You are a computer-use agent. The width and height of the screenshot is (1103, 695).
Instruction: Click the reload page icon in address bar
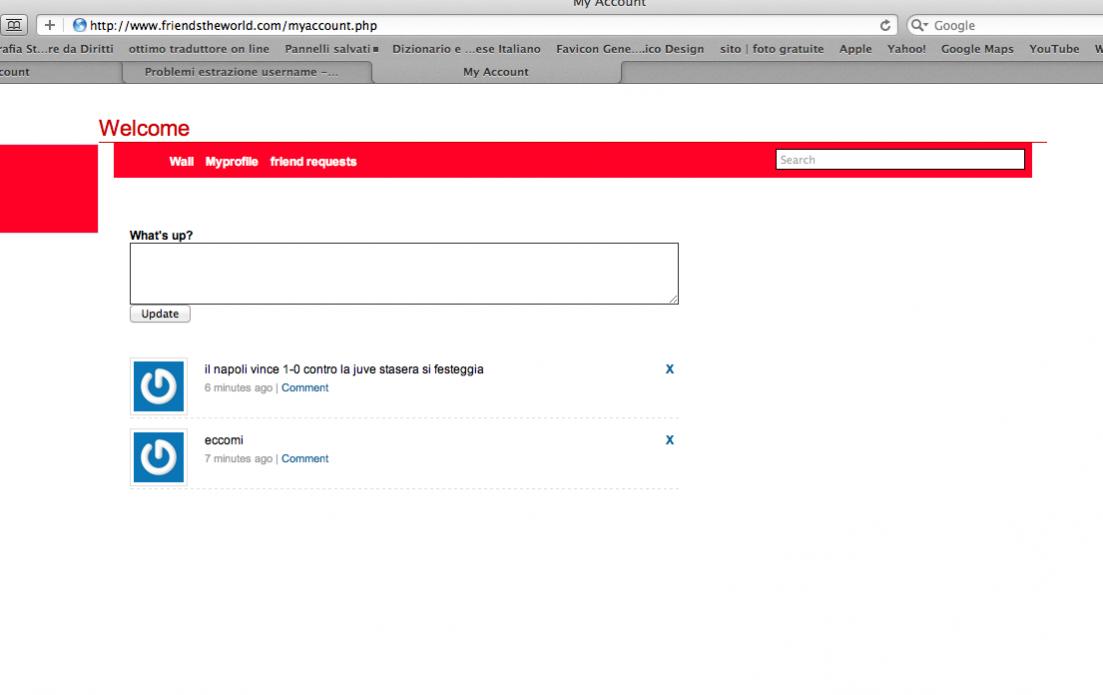(885, 26)
